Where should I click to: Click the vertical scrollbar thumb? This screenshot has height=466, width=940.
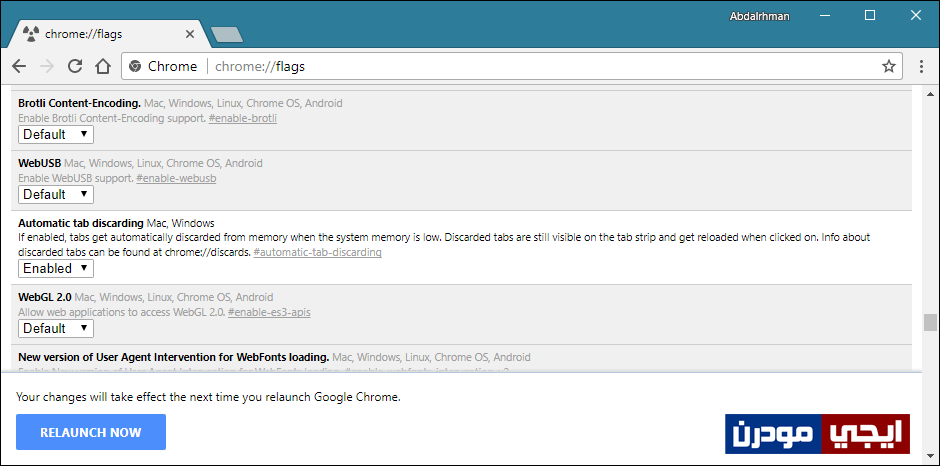pyautogui.click(x=930, y=322)
